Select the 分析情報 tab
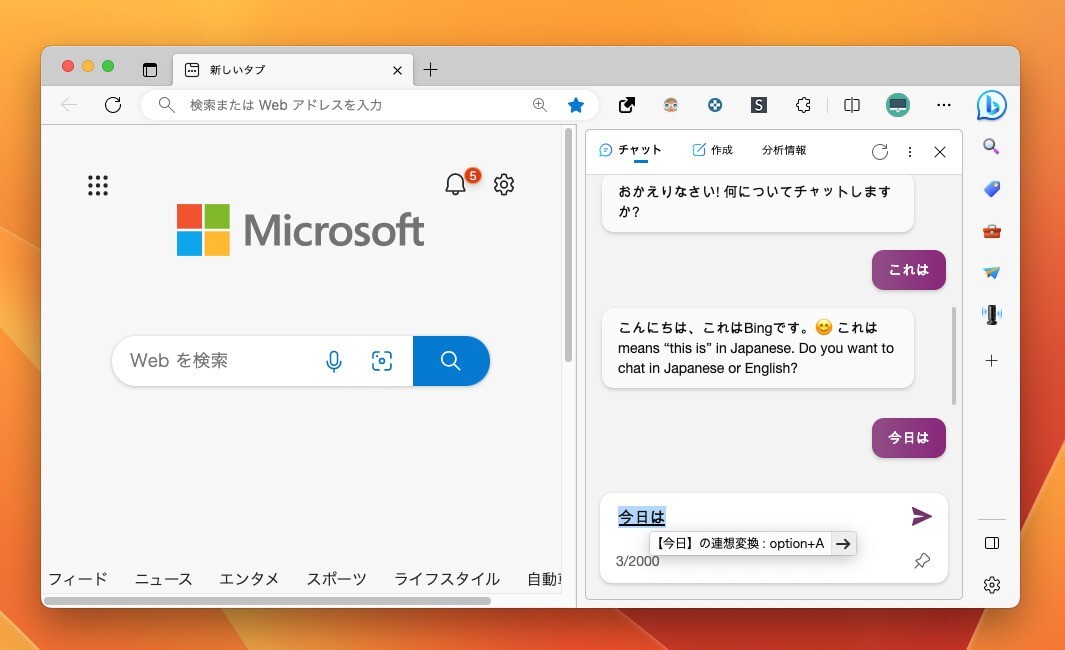The height and width of the screenshot is (650, 1065). tap(784, 150)
